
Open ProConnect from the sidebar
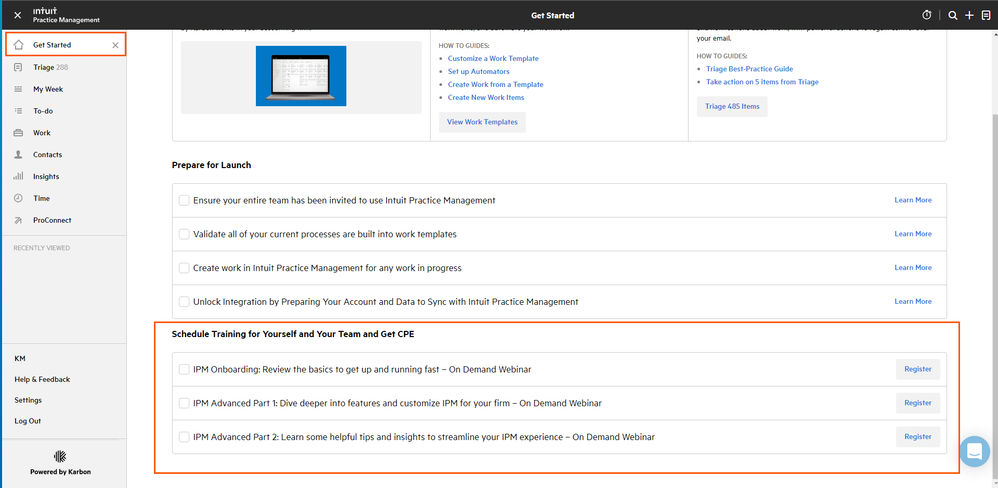pyautogui.click(x=52, y=220)
